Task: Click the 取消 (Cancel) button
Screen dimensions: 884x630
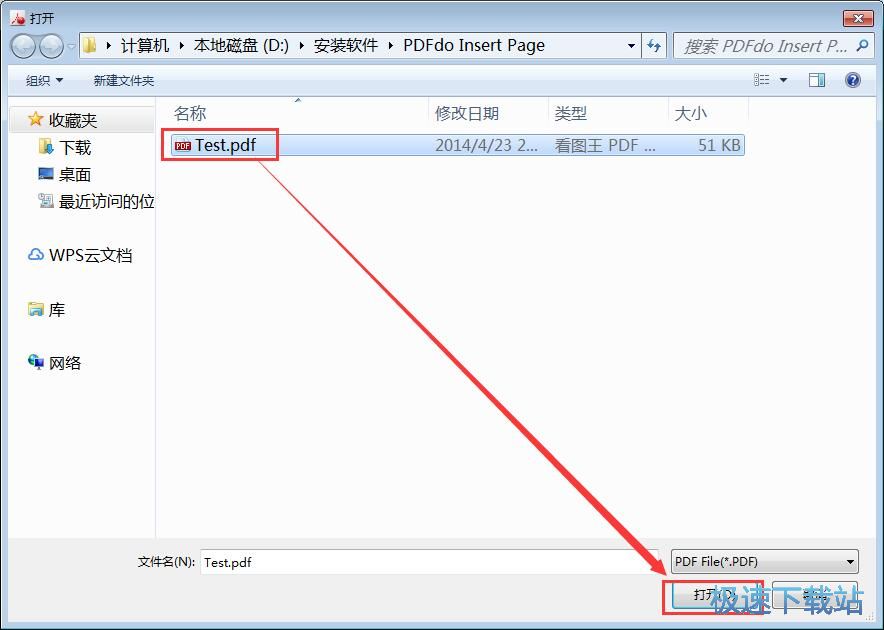Action: pos(816,594)
